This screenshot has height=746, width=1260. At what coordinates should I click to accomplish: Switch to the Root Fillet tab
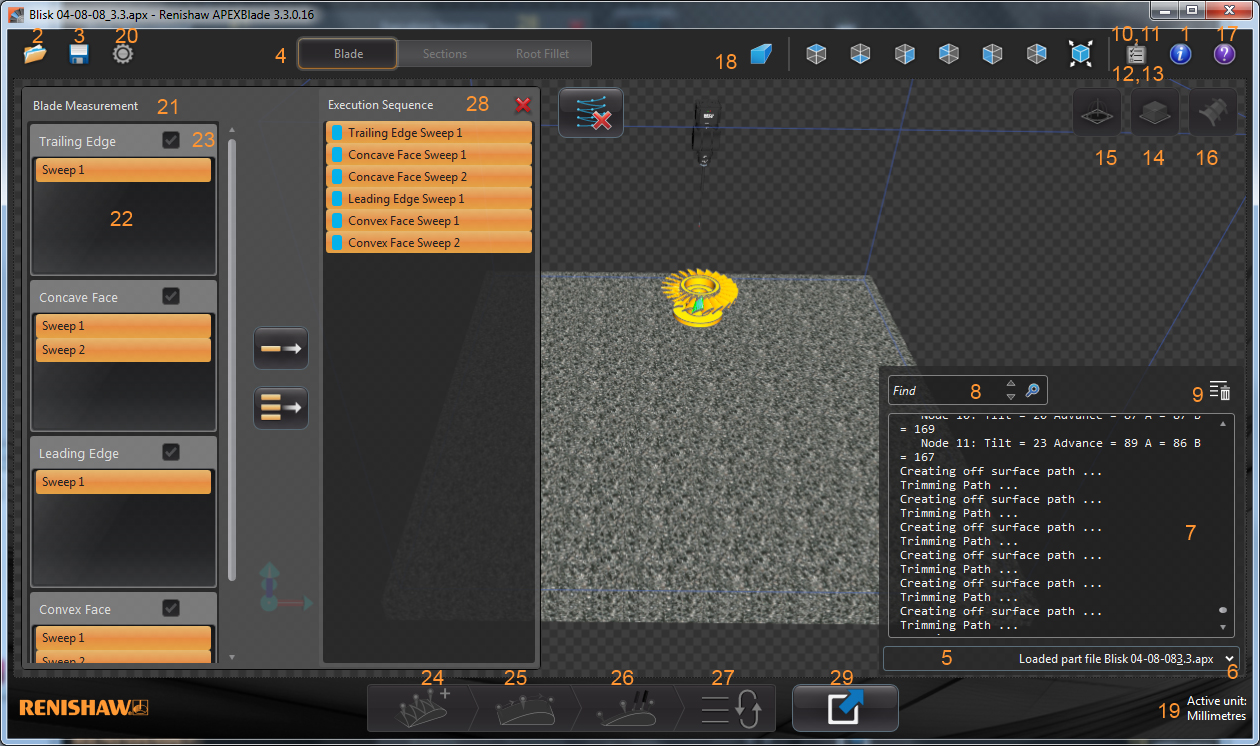click(542, 54)
